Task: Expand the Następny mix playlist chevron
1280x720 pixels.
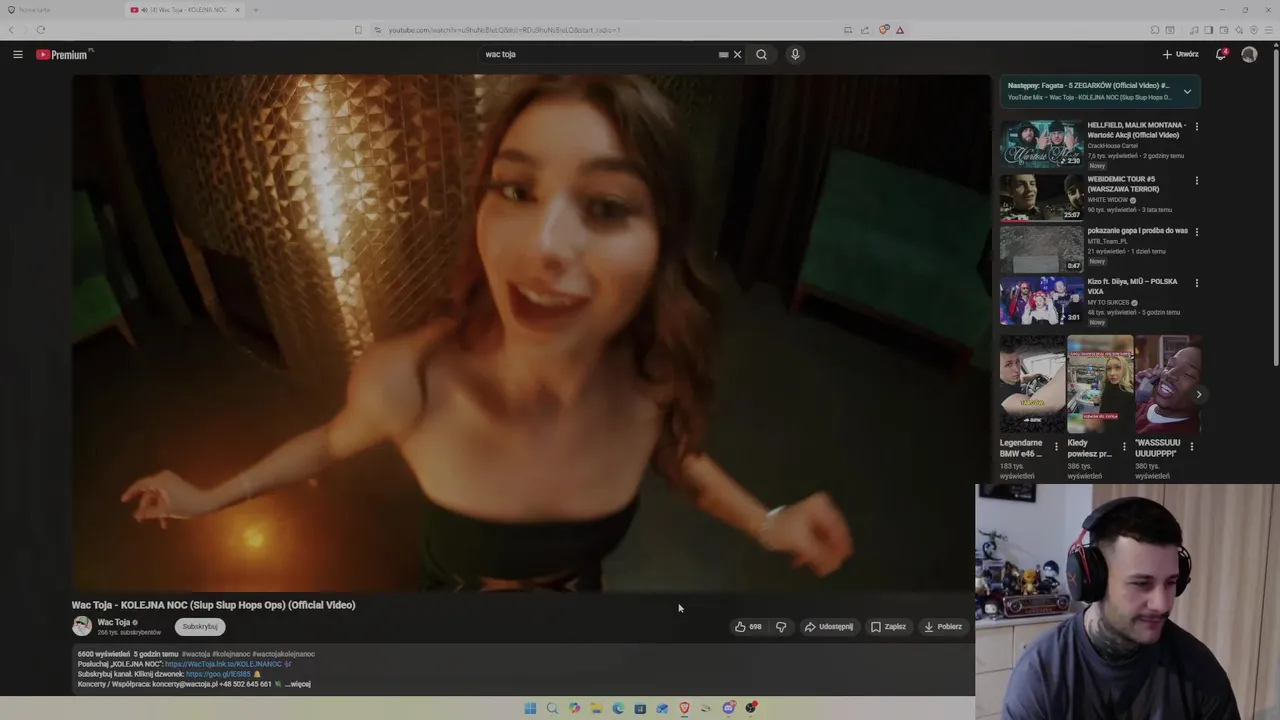Action: pyautogui.click(x=1187, y=91)
